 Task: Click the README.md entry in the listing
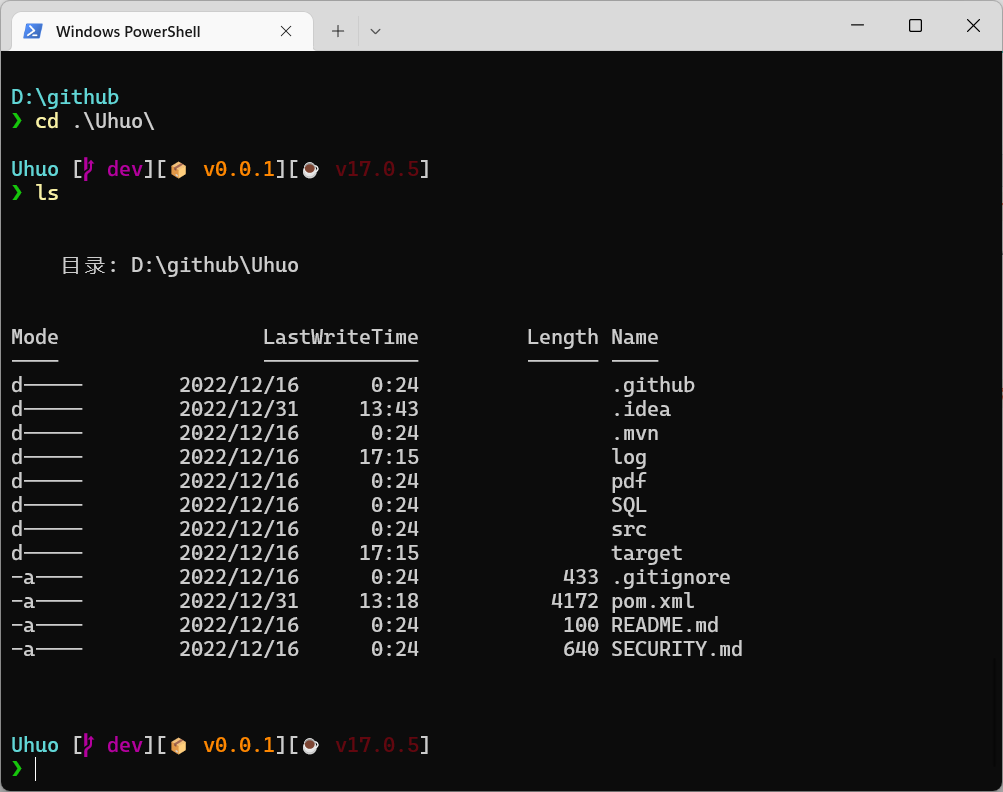[x=664, y=625]
